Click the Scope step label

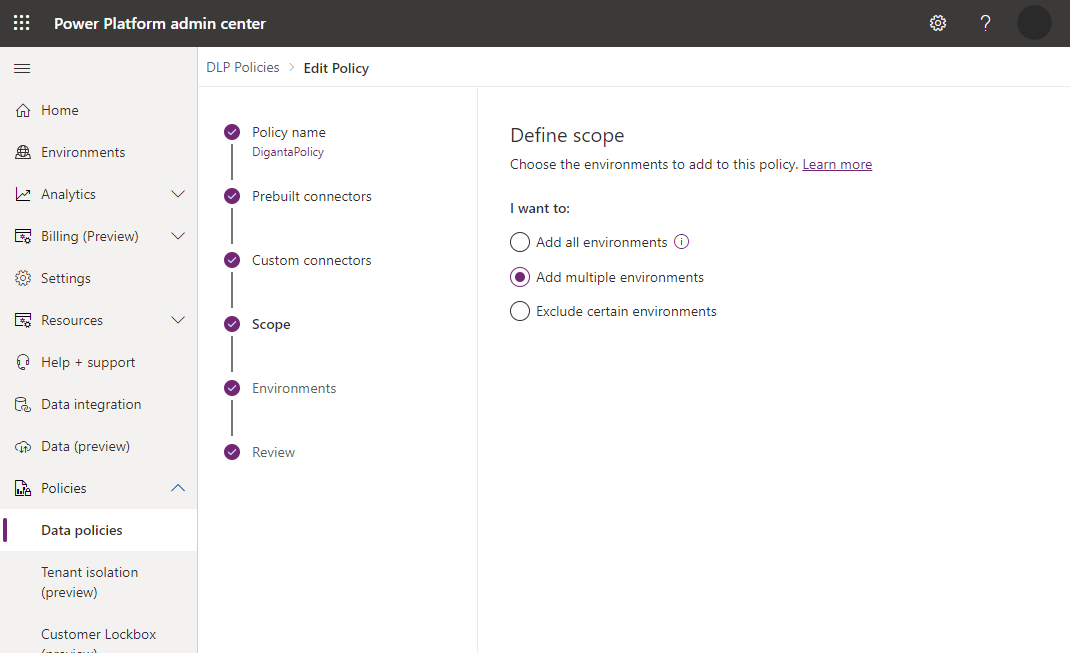click(x=271, y=325)
